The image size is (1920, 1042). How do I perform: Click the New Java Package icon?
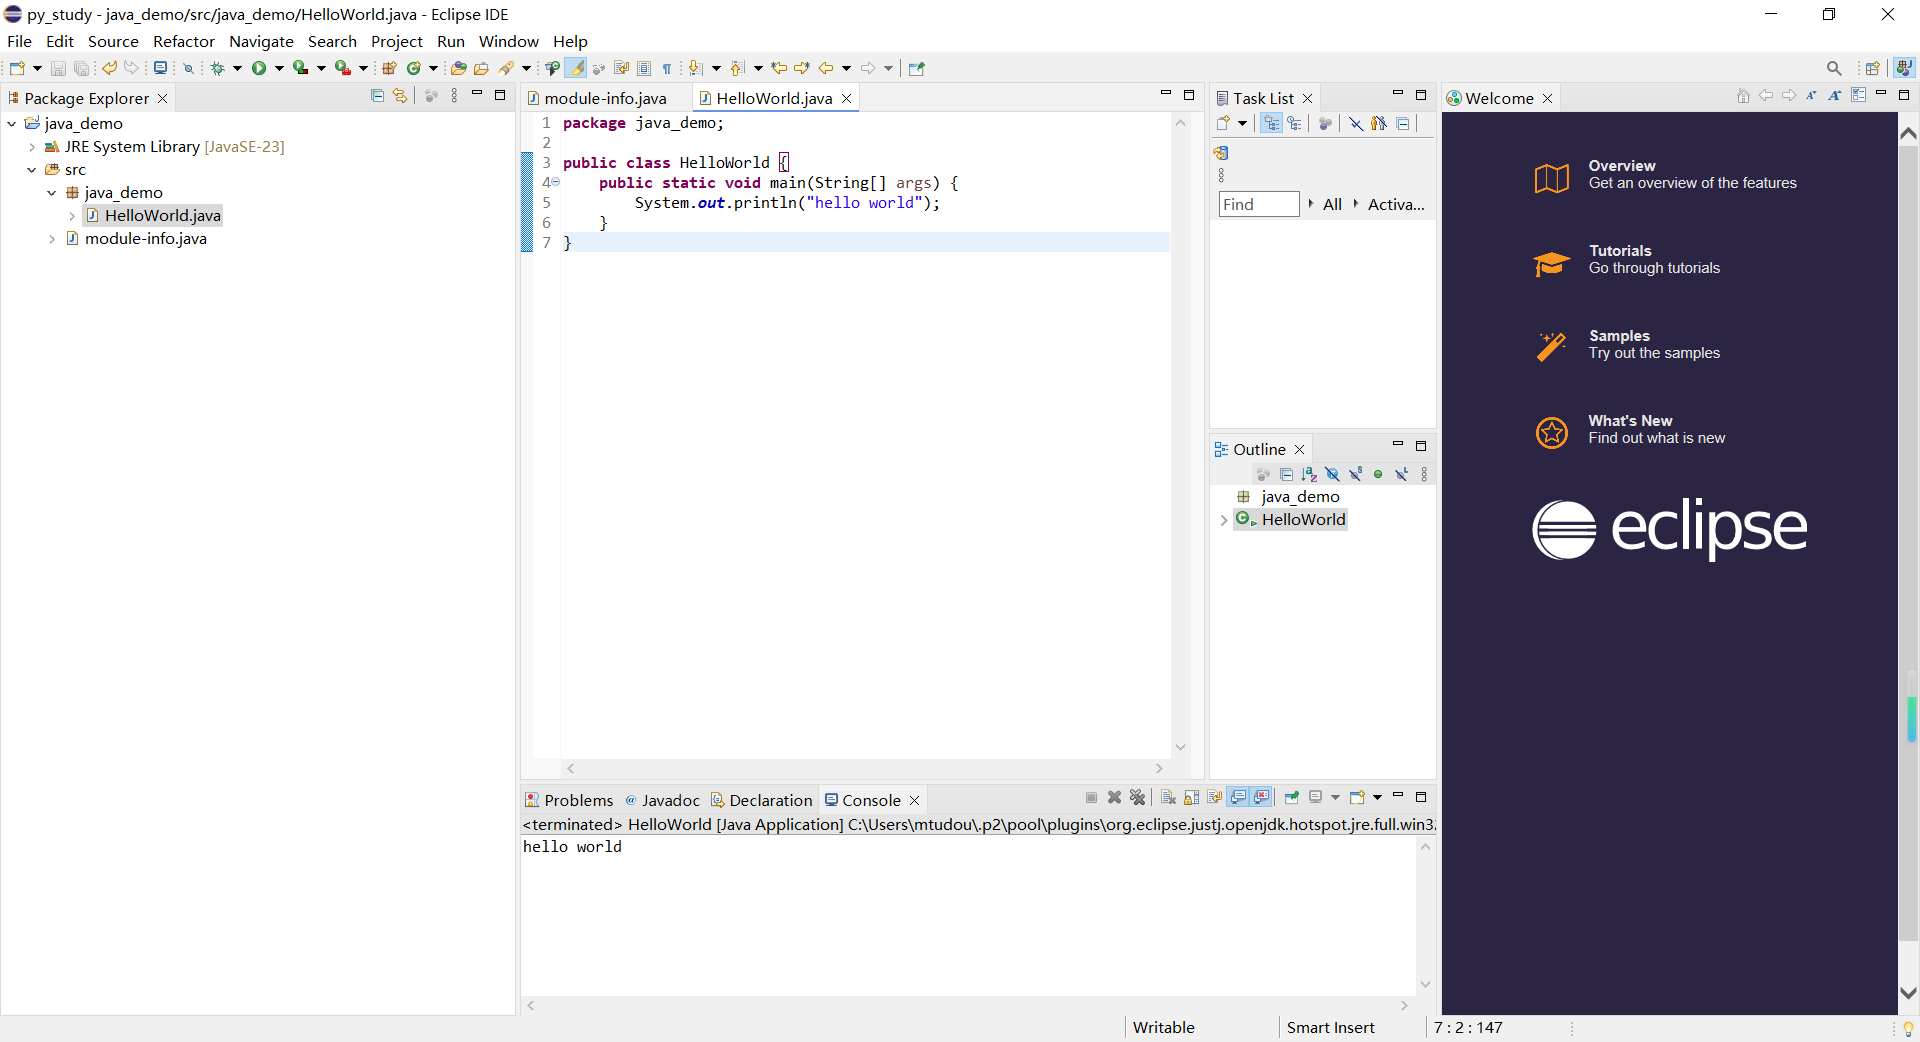(389, 68)
